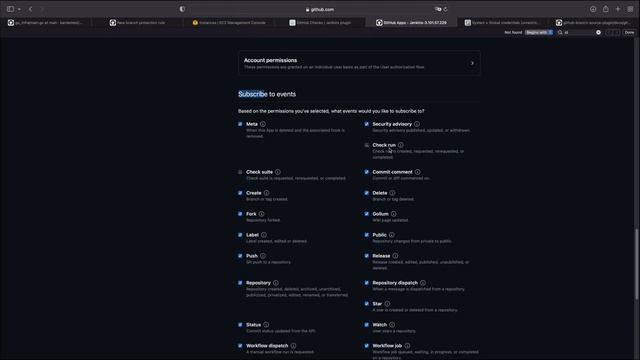Show info for Watch event
Viewport: 640px width, 360px height.
(392, 325)
